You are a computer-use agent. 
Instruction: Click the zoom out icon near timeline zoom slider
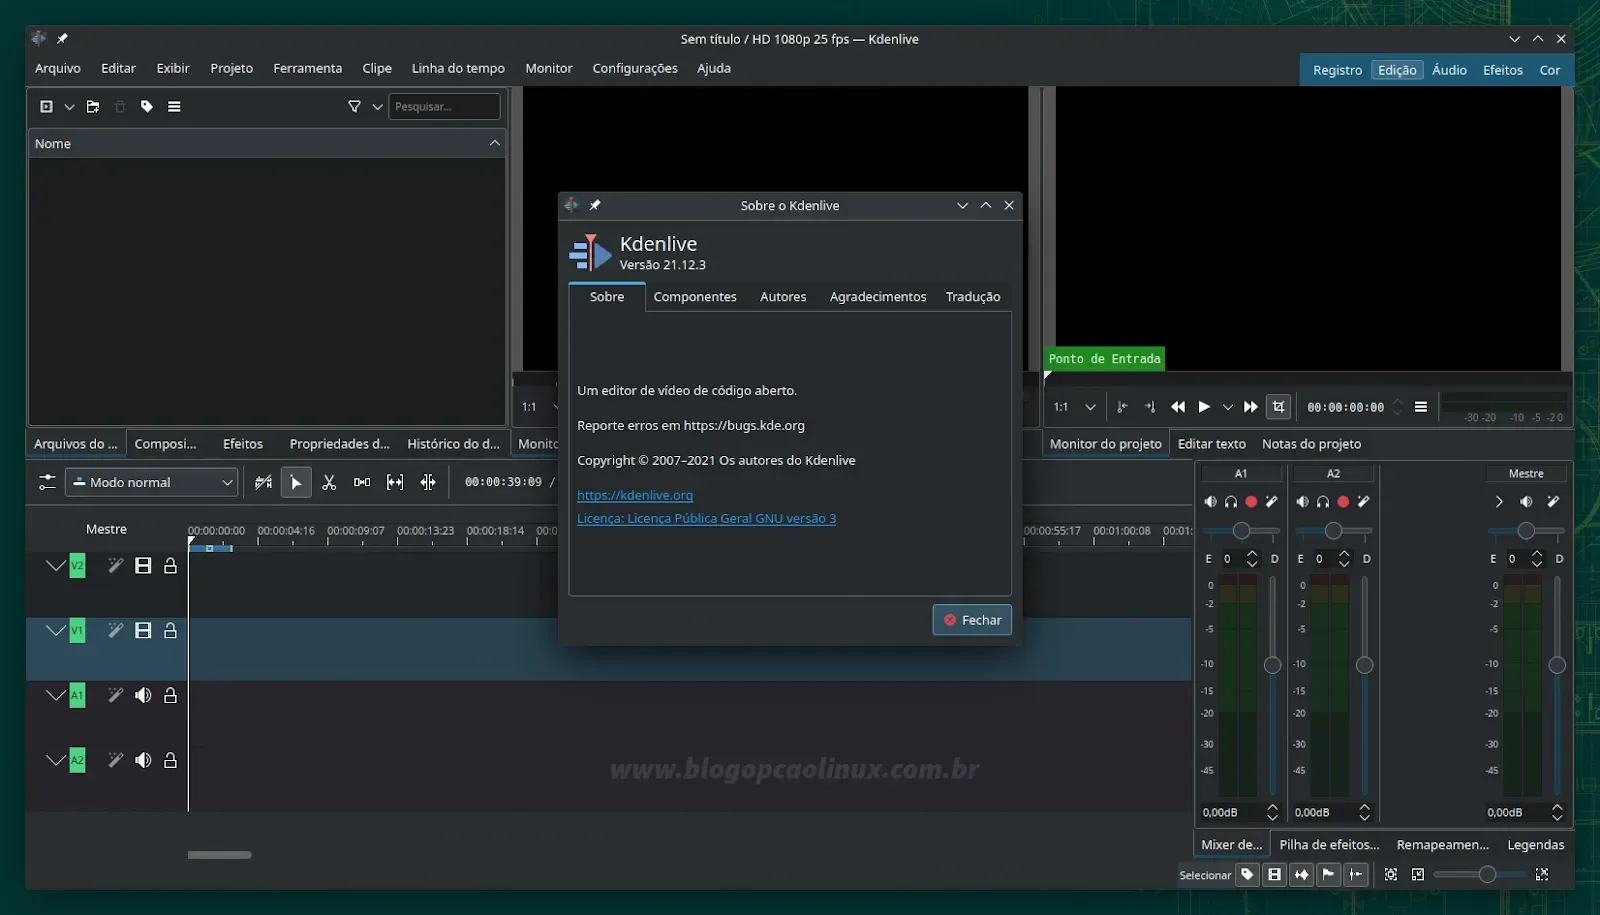pos(1418,874)
